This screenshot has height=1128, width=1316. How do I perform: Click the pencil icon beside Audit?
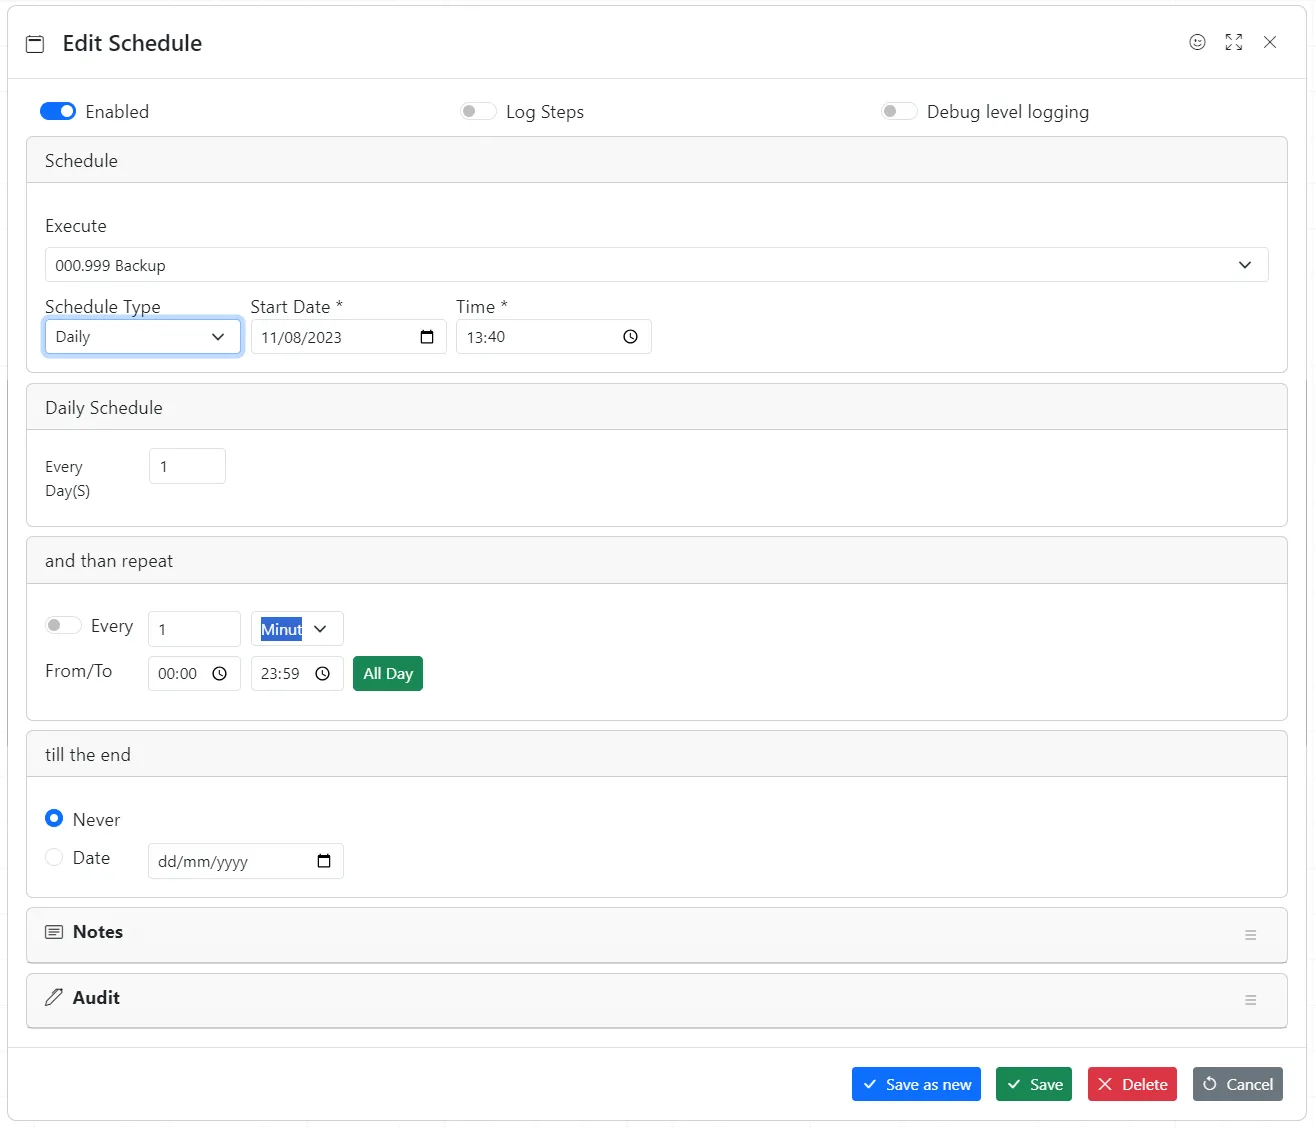click(54, 997)
